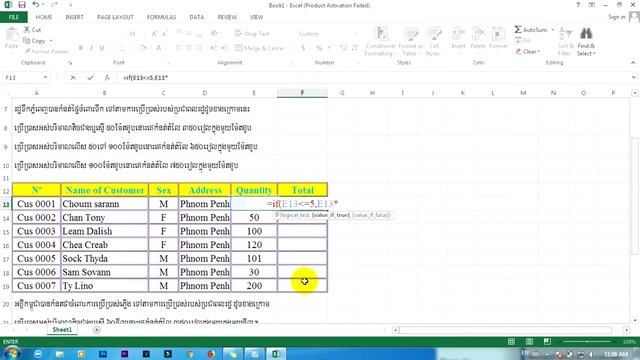Switch to the DATA tab

pyautogui.click(x=197, y=17)
